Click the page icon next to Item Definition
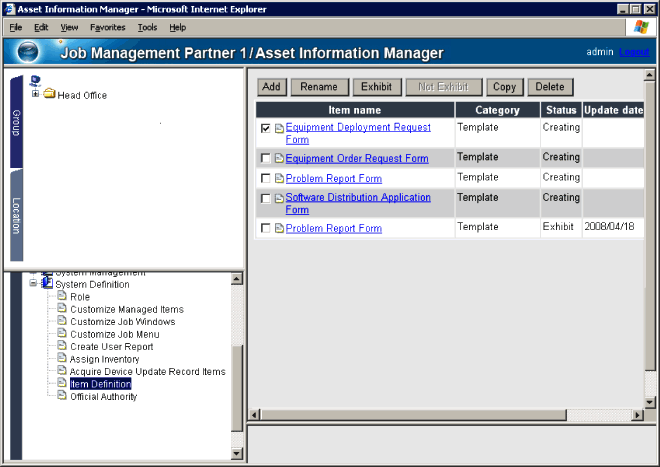 point(62,383)
